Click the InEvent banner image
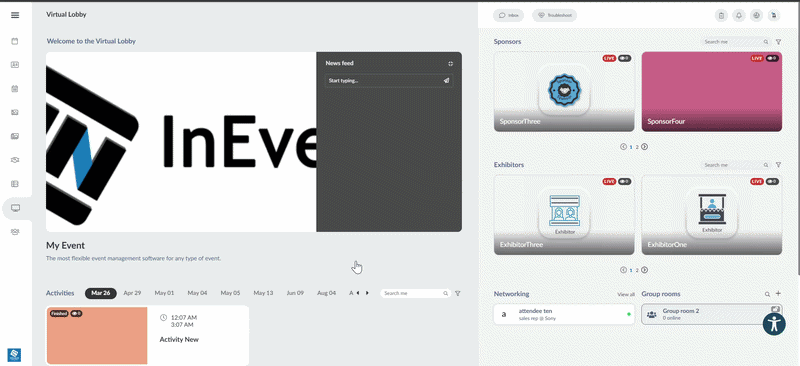Viewport: 800px width, 366px height. click(x=181, y=142)
